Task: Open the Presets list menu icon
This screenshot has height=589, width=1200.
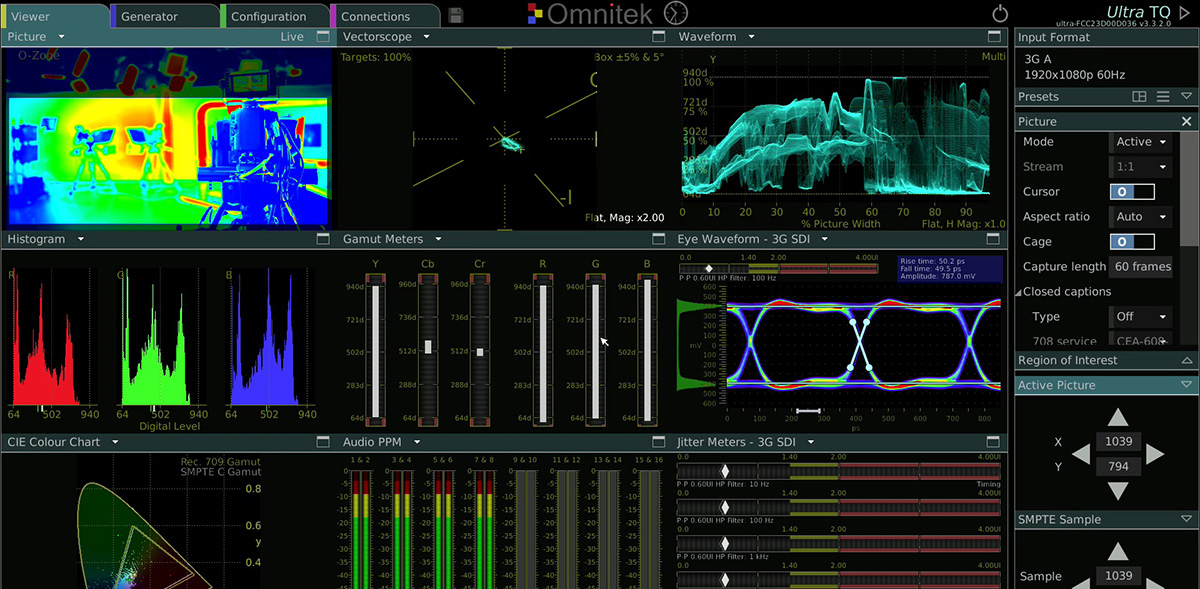Action: click(x=1163, y=97)
